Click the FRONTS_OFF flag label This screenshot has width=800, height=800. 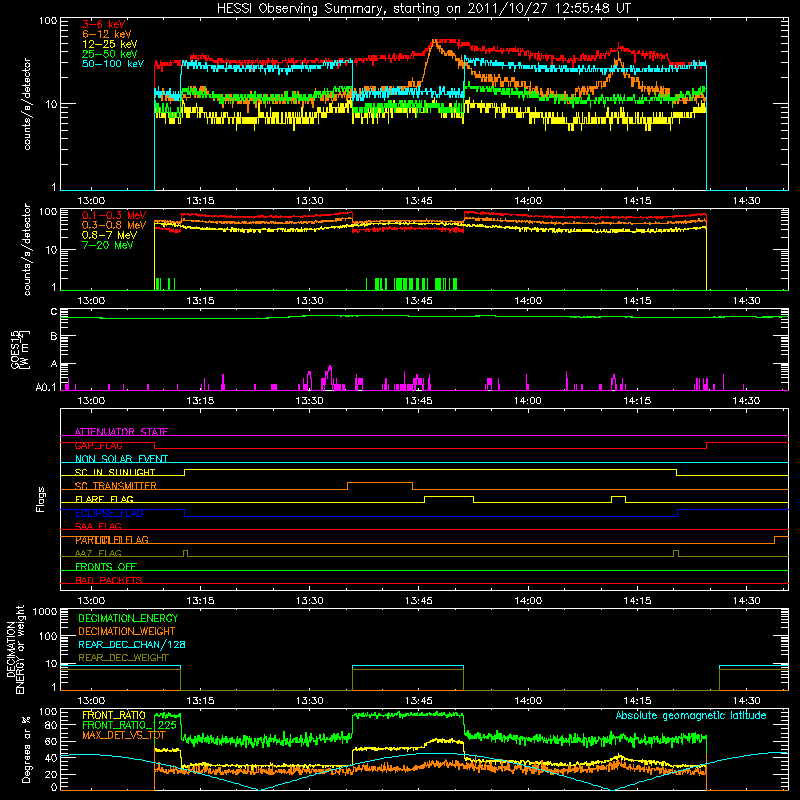pyautogui.click(x=106, y=567)
